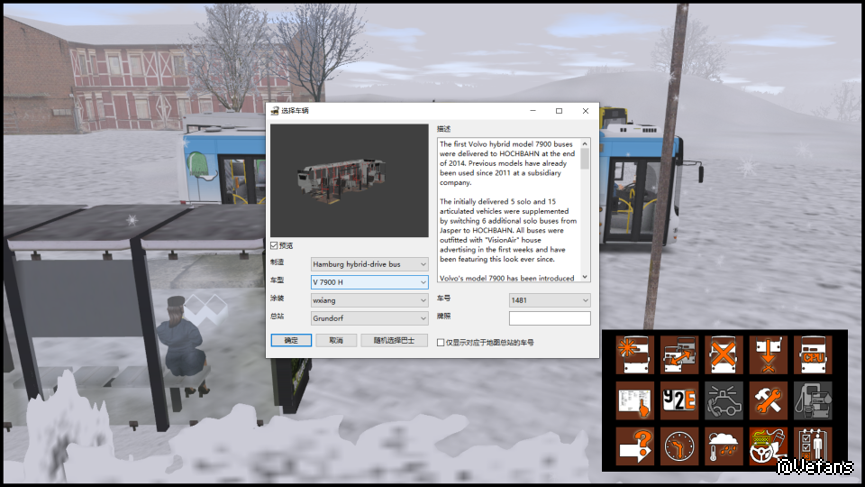Open the 1481 vehicle number dropdown
Image resolution: width=865 pixels, height=487 pixels.
(x=549, y=300)
